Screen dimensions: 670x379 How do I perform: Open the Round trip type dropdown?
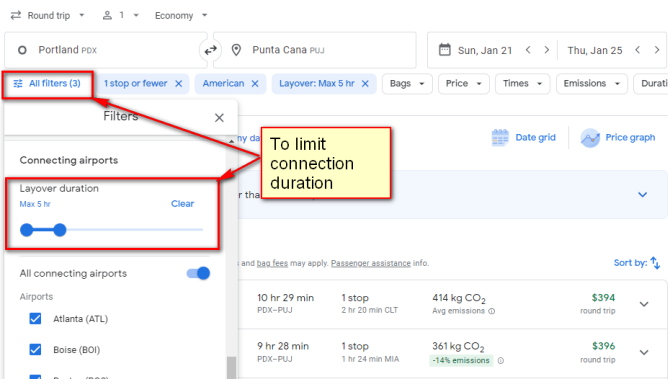(47, 15)
